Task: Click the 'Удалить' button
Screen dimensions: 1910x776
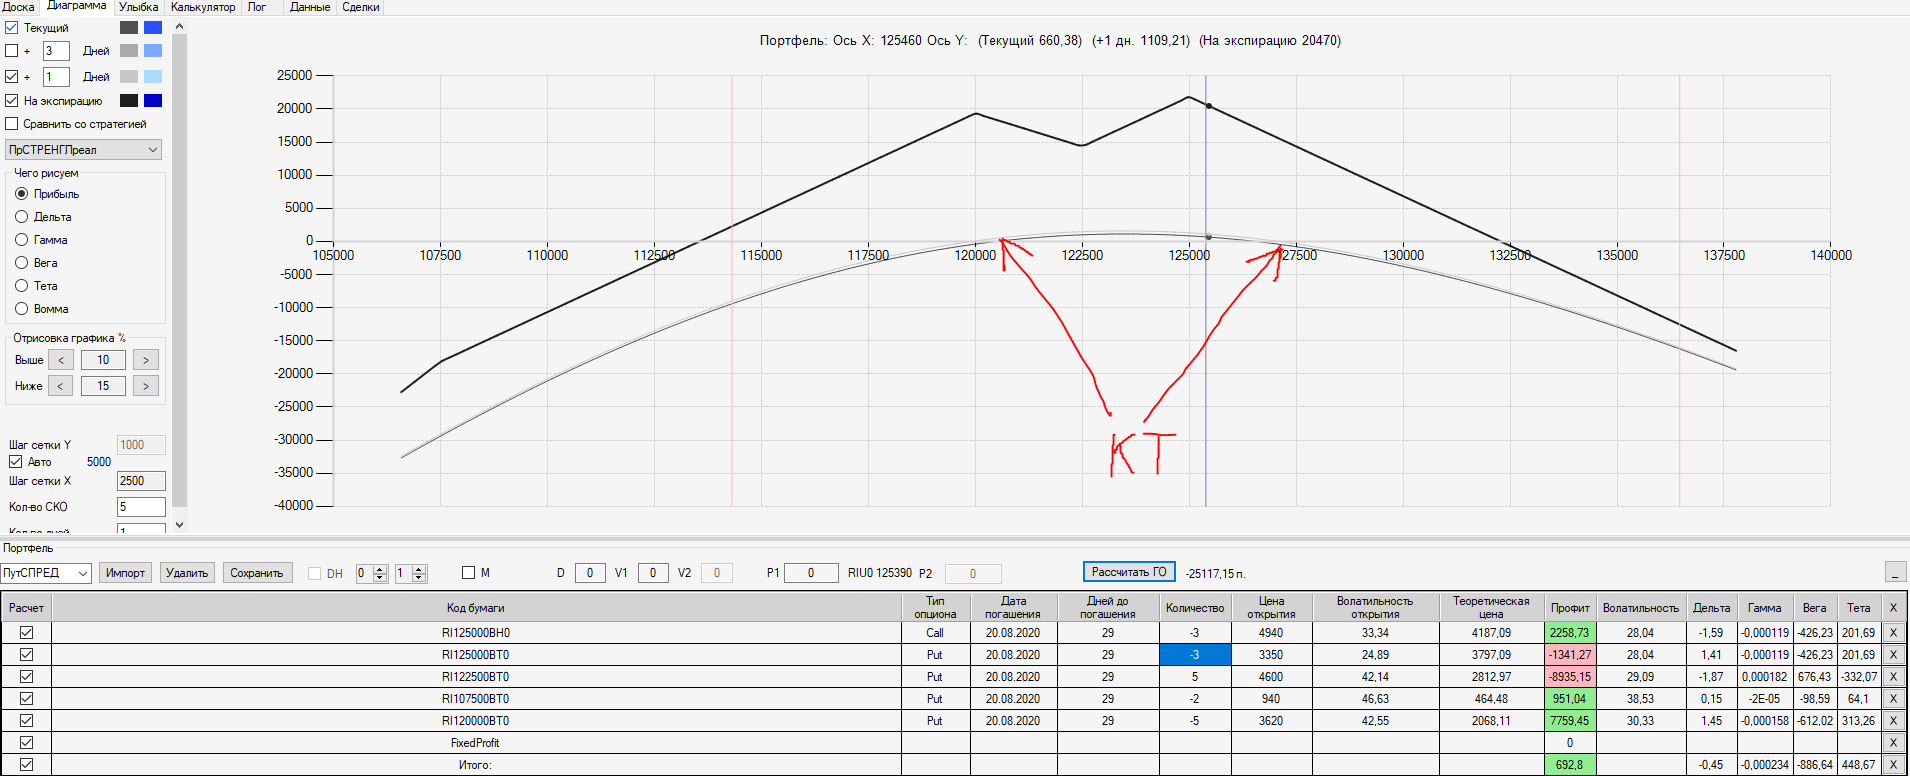Action: coord(187,573)
